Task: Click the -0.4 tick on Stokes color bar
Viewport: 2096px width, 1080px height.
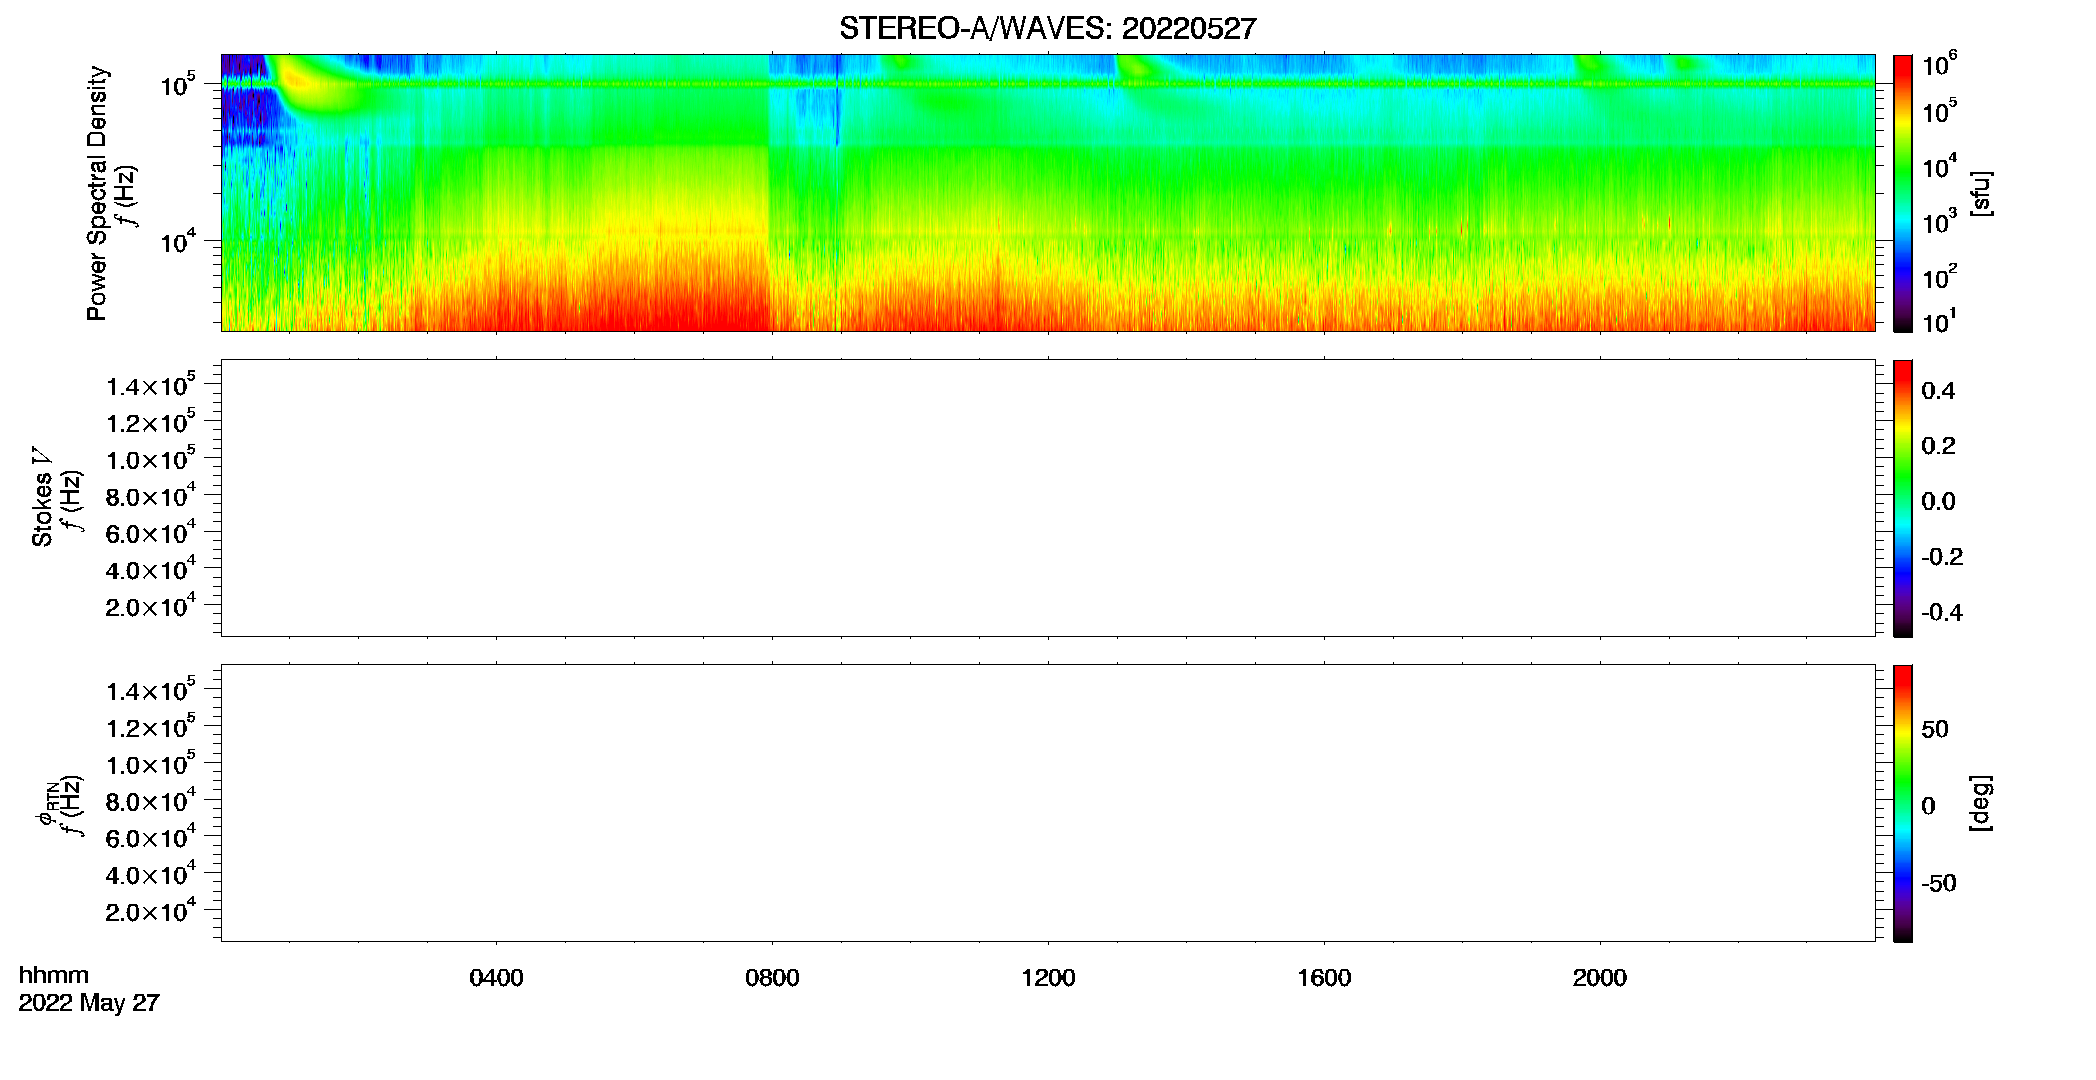Action: (x=1942, y=613)
